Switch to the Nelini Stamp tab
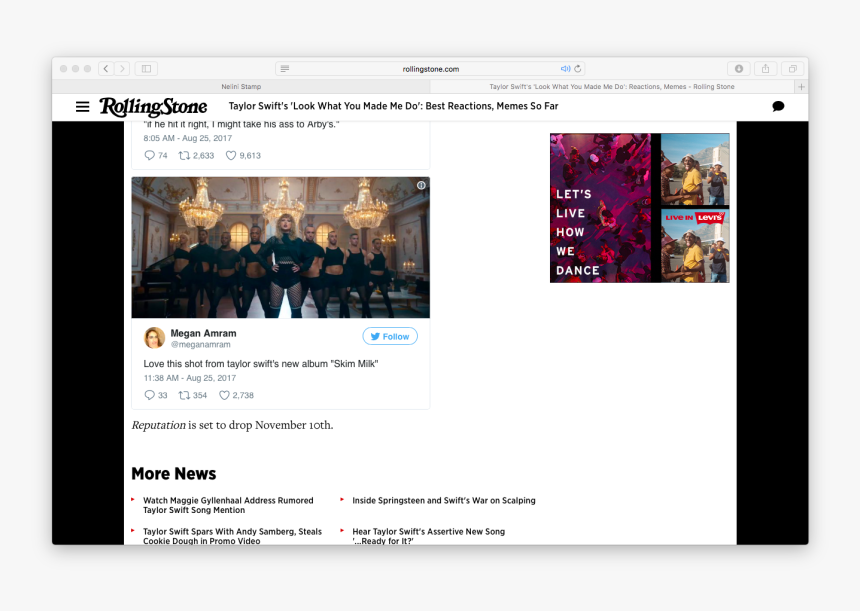The height and width of the screenshot is (611, 860). (x=241, y=87)
